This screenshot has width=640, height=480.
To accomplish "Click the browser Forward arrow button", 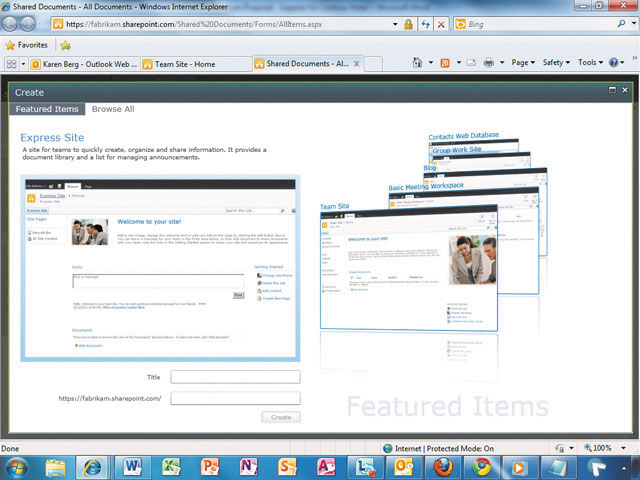I will pyautogui.click(x=28, y=24).
